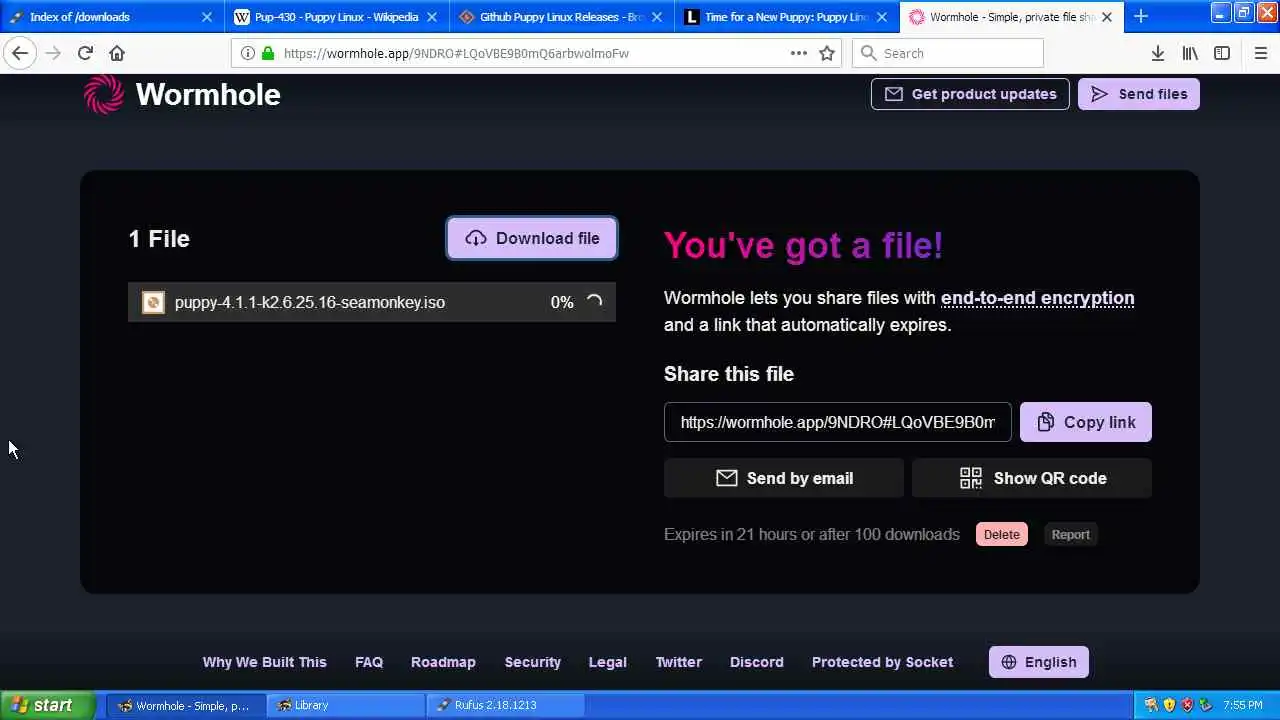
Task: Click Send by email
Action: tap(784, 478)
